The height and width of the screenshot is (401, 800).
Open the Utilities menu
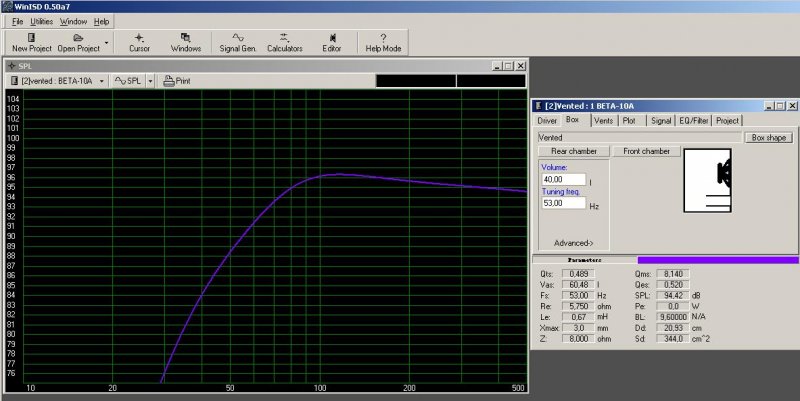(41, 21)
